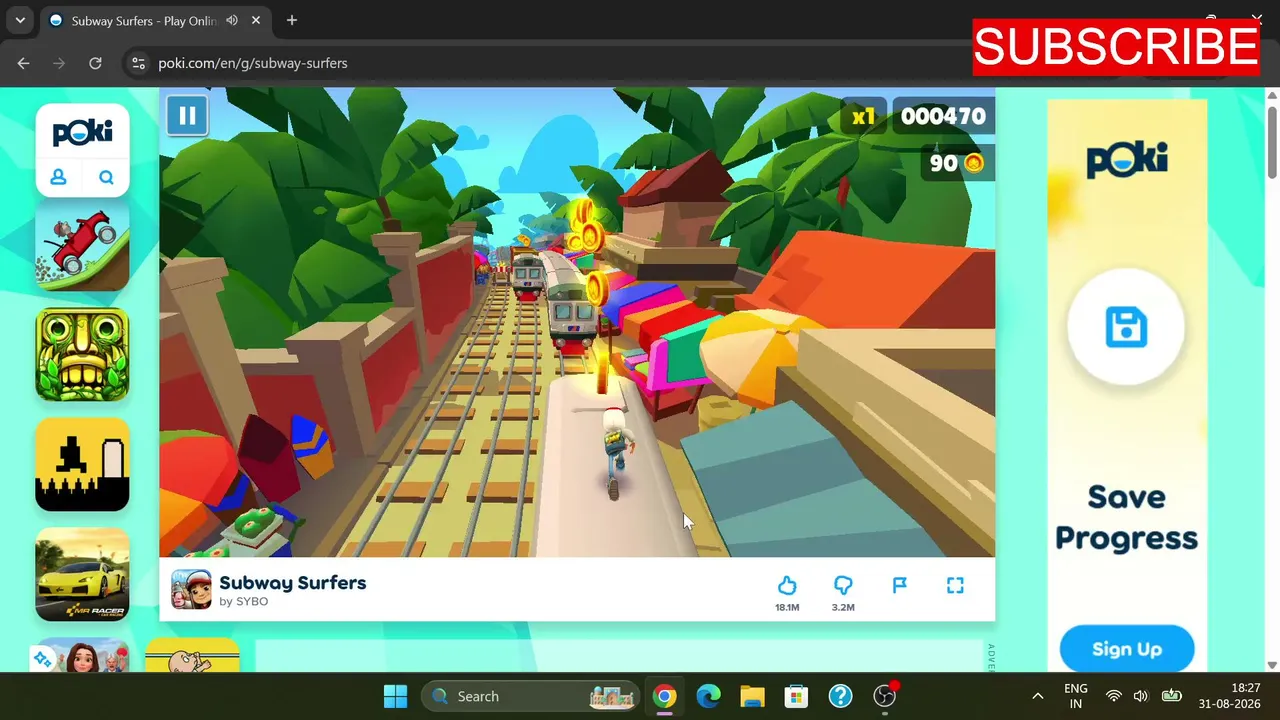Click the Sign Up button
The image size is (1280, 720).
1127,648
